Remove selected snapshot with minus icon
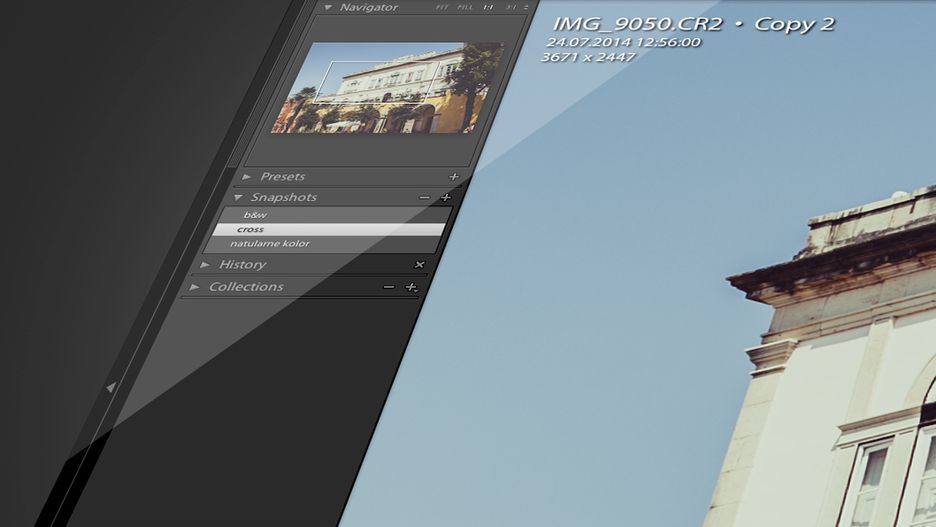The width and height of the screenshot is (936, 527). (x=424, y=198)
